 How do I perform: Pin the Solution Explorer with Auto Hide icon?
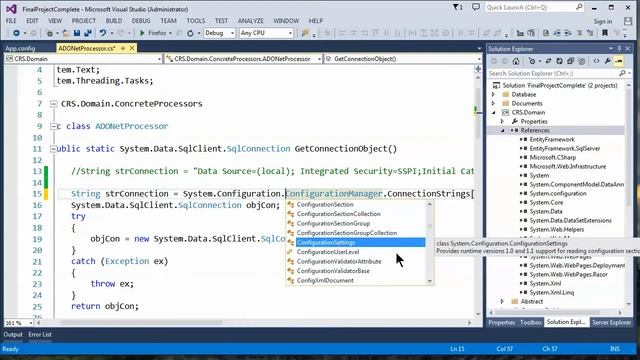click(619, 49)
